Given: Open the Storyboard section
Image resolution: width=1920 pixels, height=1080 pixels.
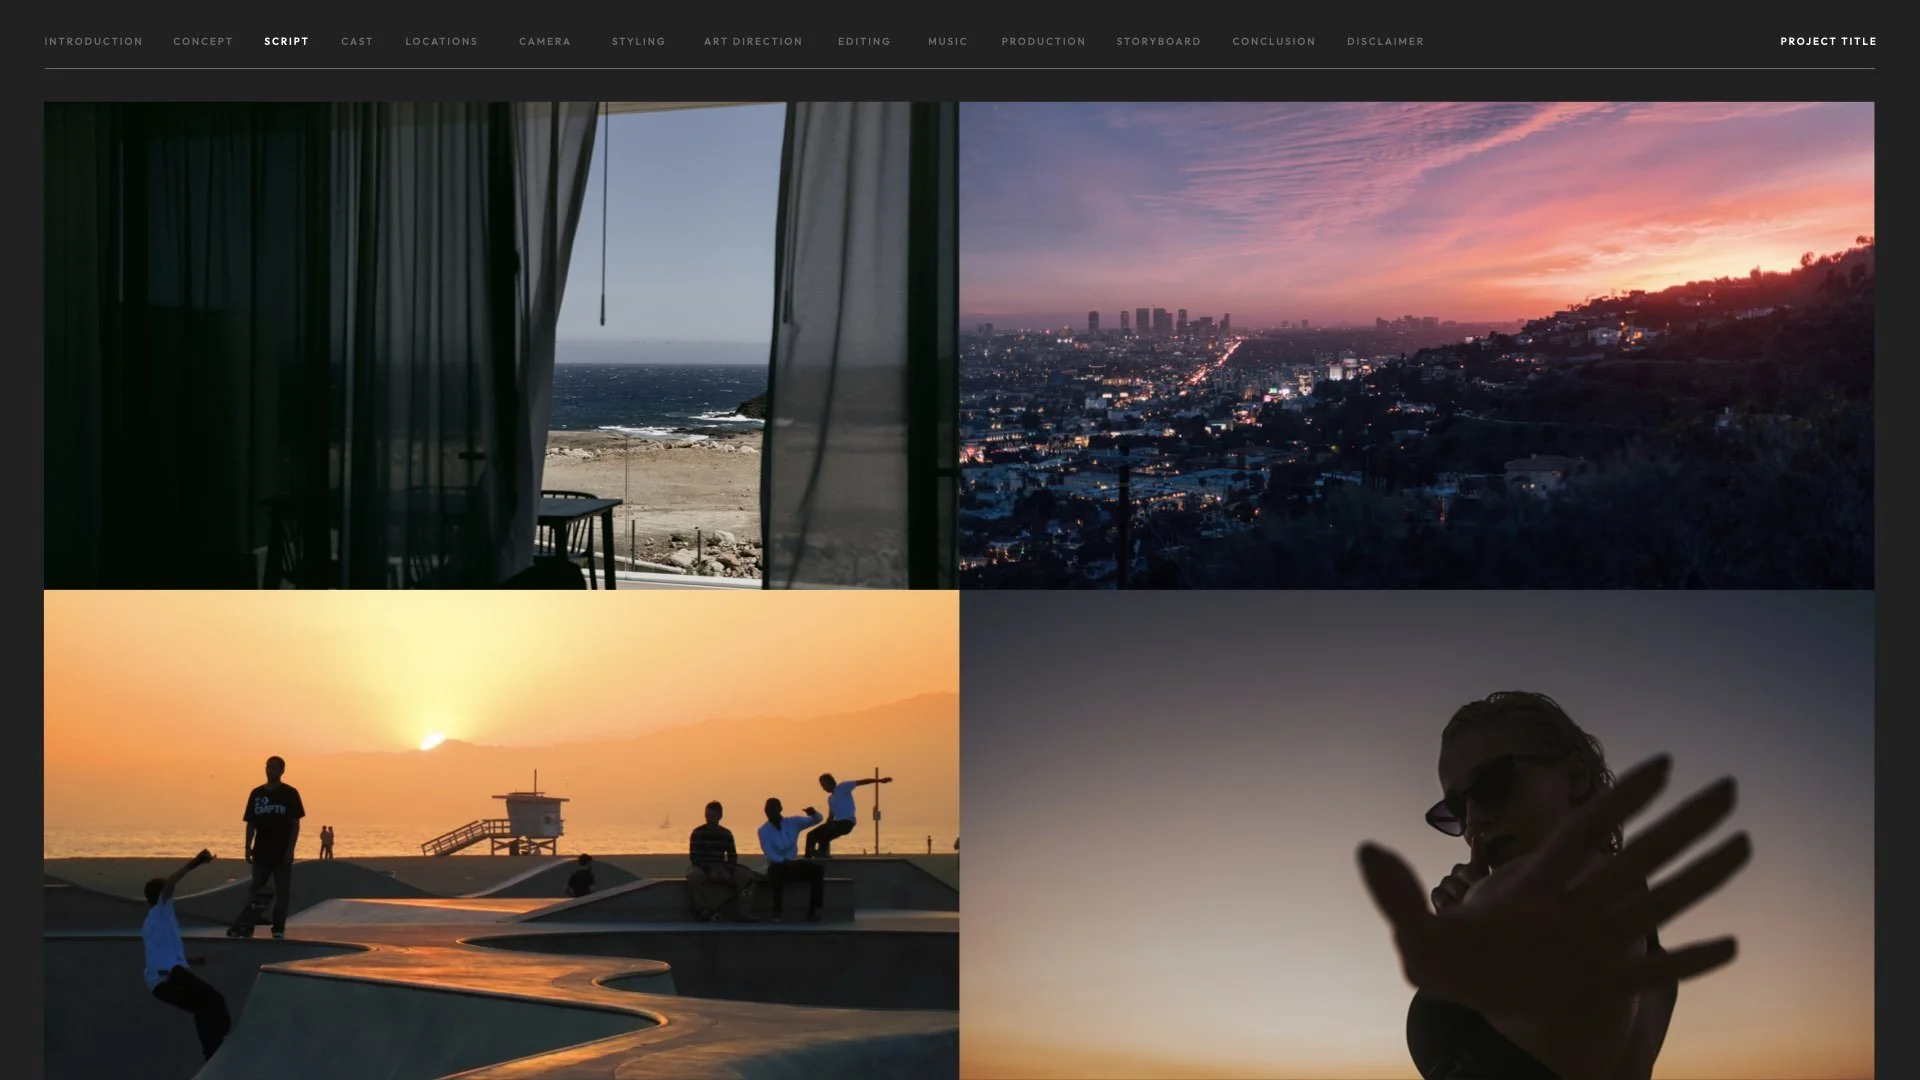Looking at the screenshot, I should click(x=1158, y=41).
